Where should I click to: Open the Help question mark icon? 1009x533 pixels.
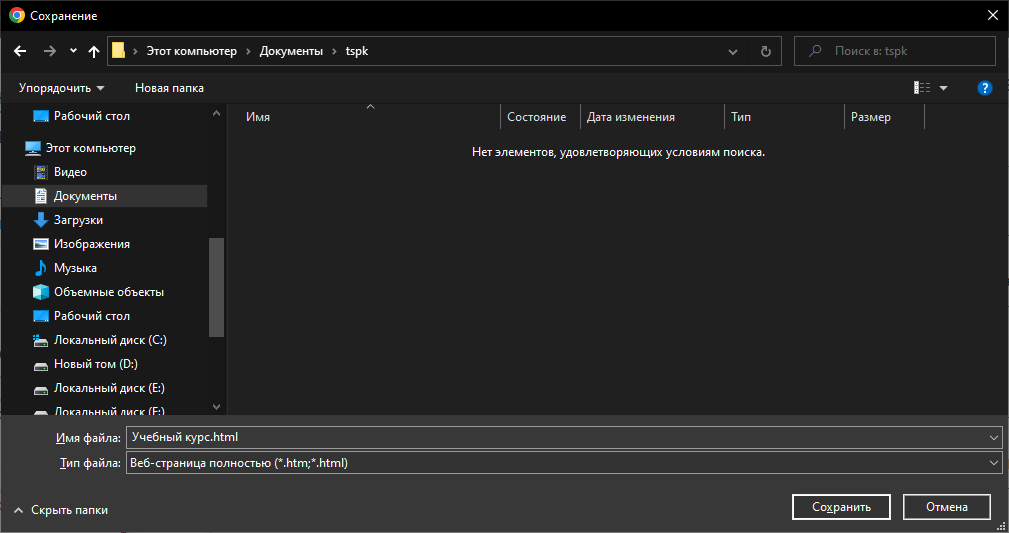pyautogui.click(x=984, y=88)
